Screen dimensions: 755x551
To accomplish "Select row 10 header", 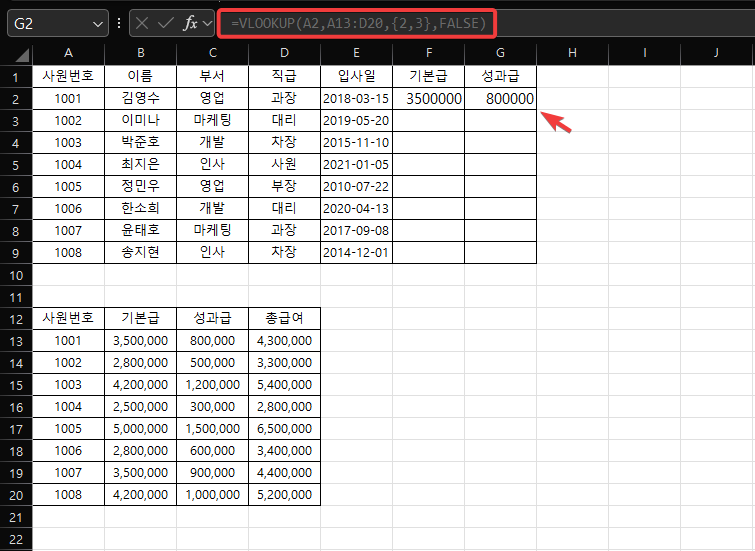I will point(16,276).
